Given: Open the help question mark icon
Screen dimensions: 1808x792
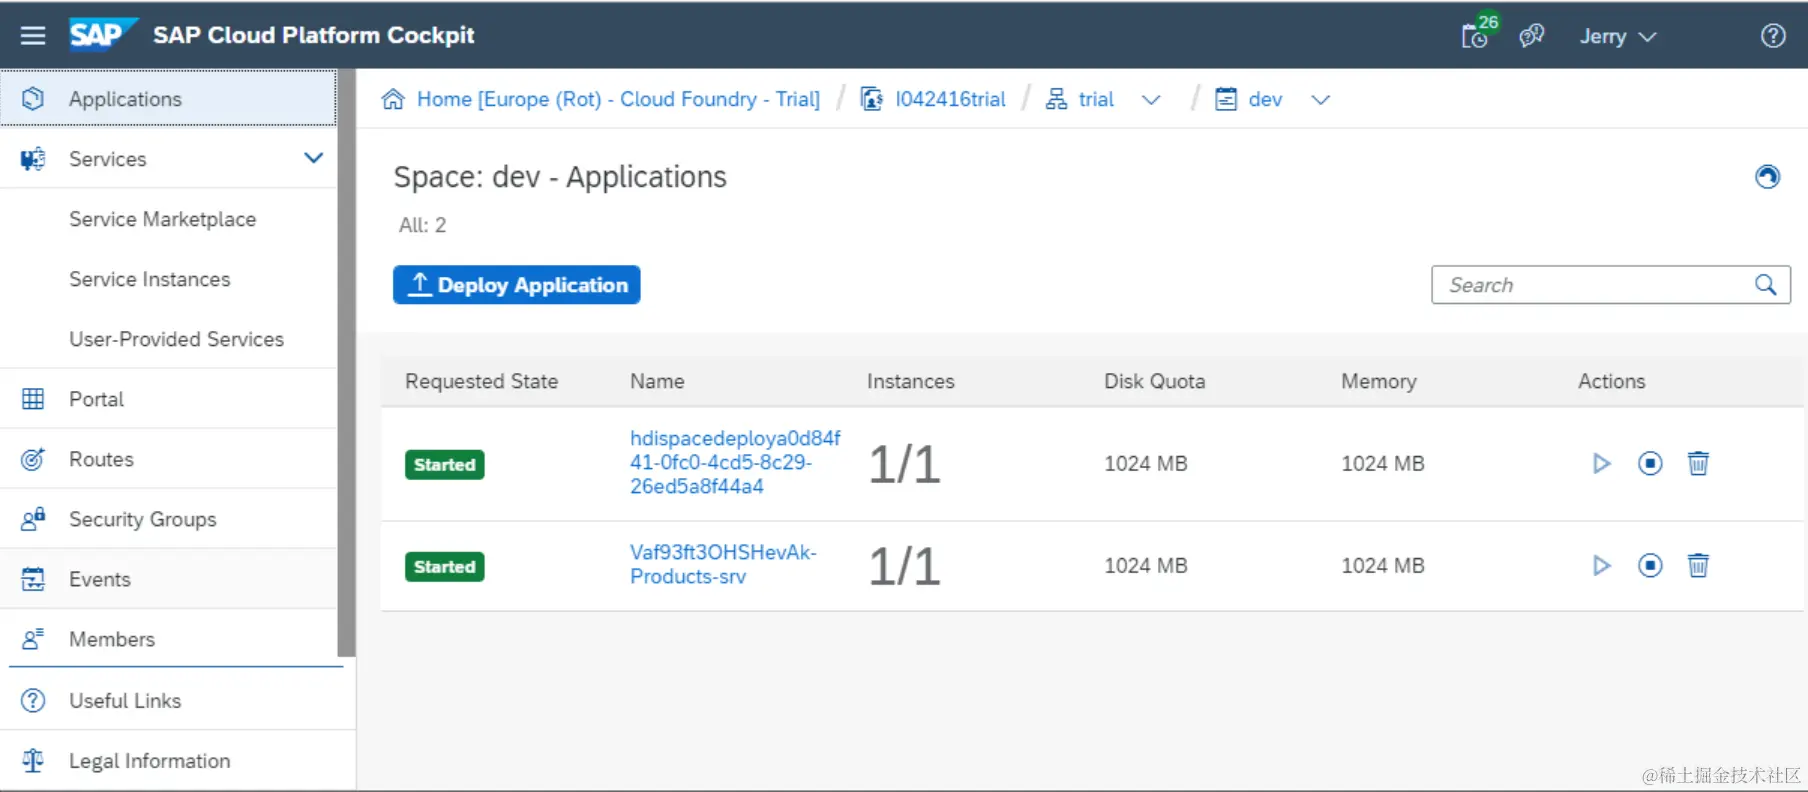Looking at the screenshot, I should click(x=1773, y=36).
